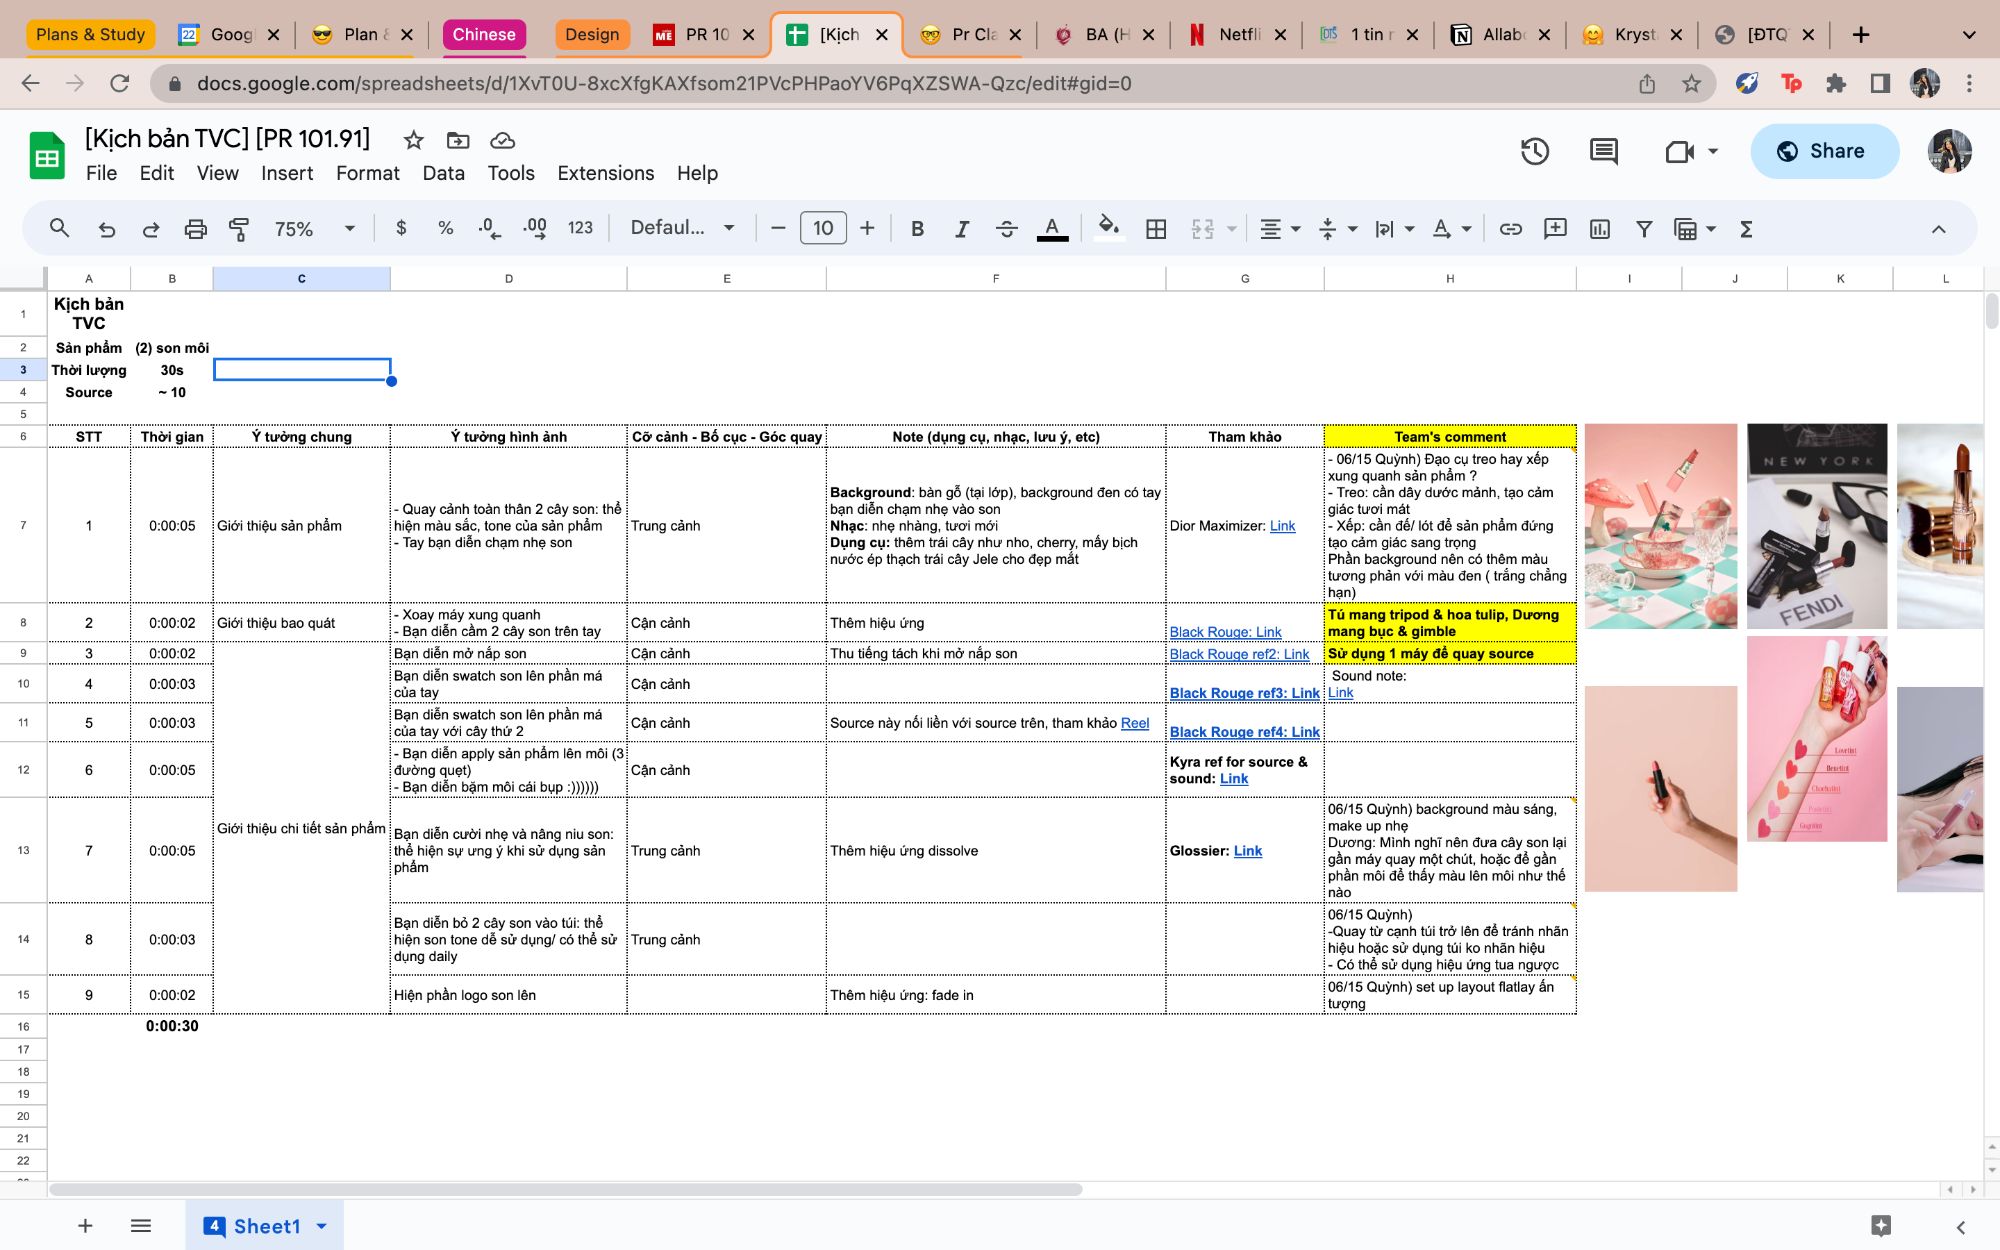Click the Insert link icon
The width and height of the screenshot is (2000, 1250).
[x=1510, y=229]
